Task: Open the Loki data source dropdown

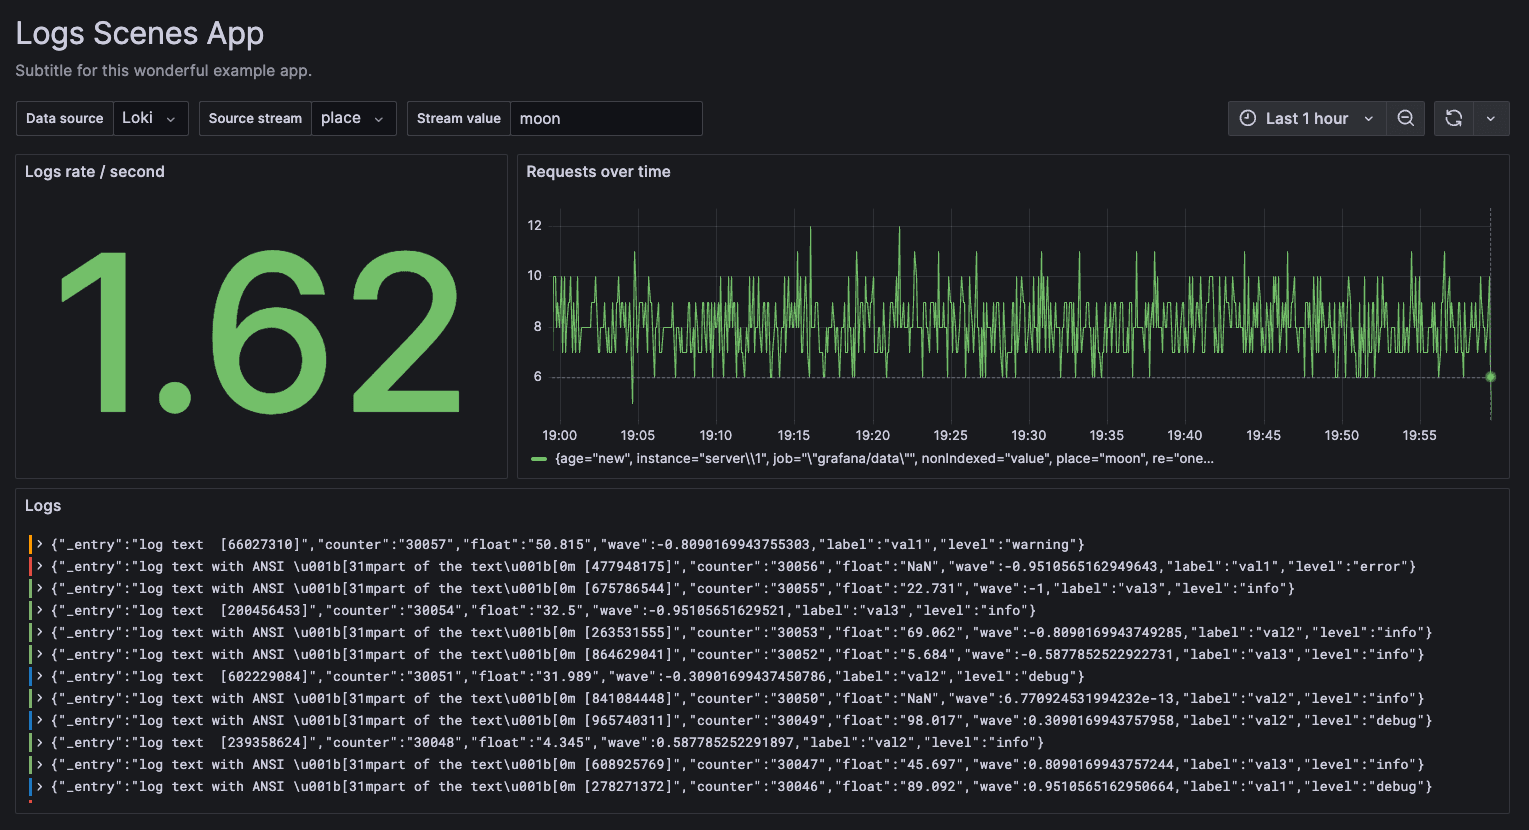Action: click(x=151, y=118)
